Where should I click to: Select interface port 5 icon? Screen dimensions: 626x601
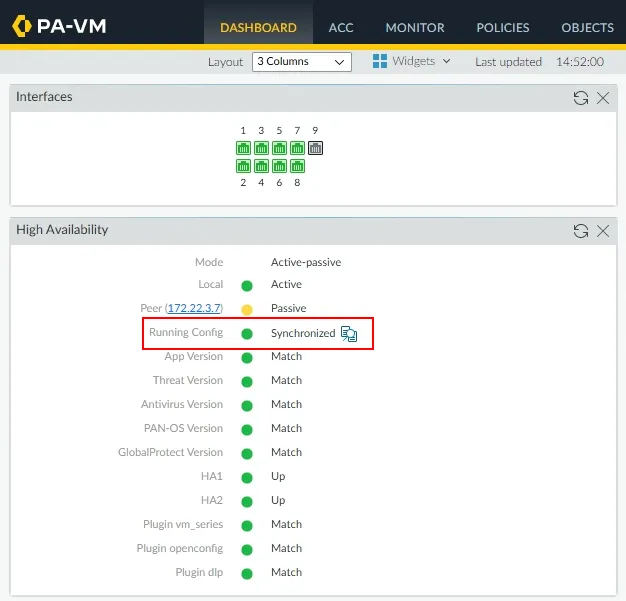tap(279, 148)
